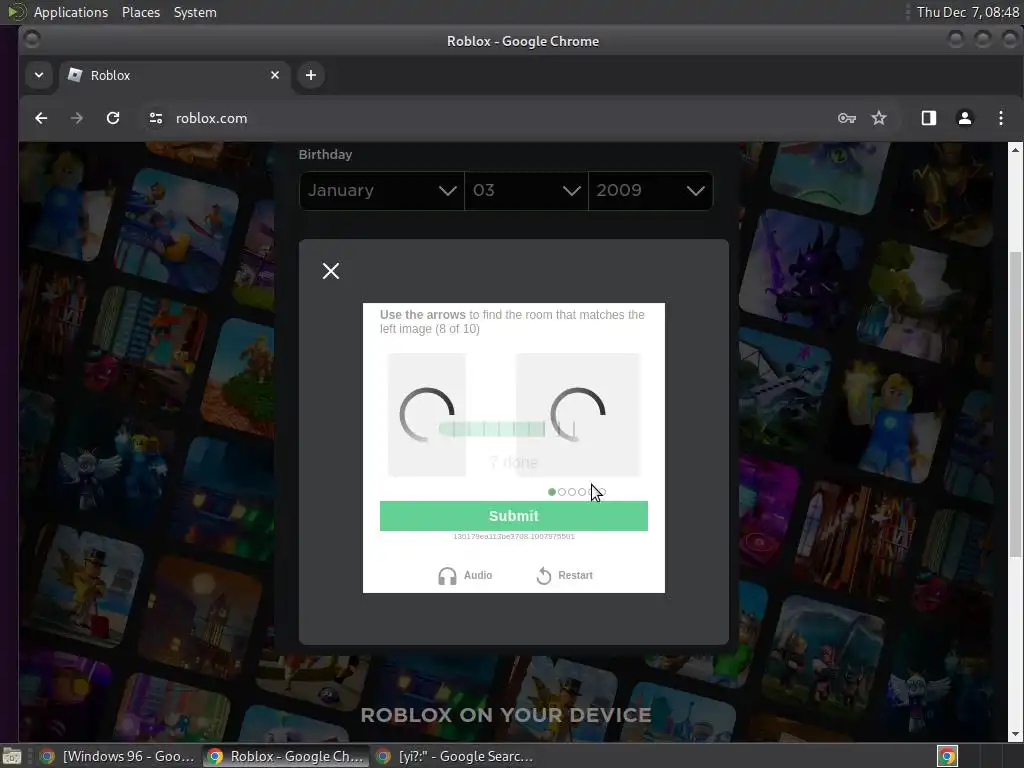Open the System menu
Viewport: 1024px width, 768px height.
tap(195, 12)
